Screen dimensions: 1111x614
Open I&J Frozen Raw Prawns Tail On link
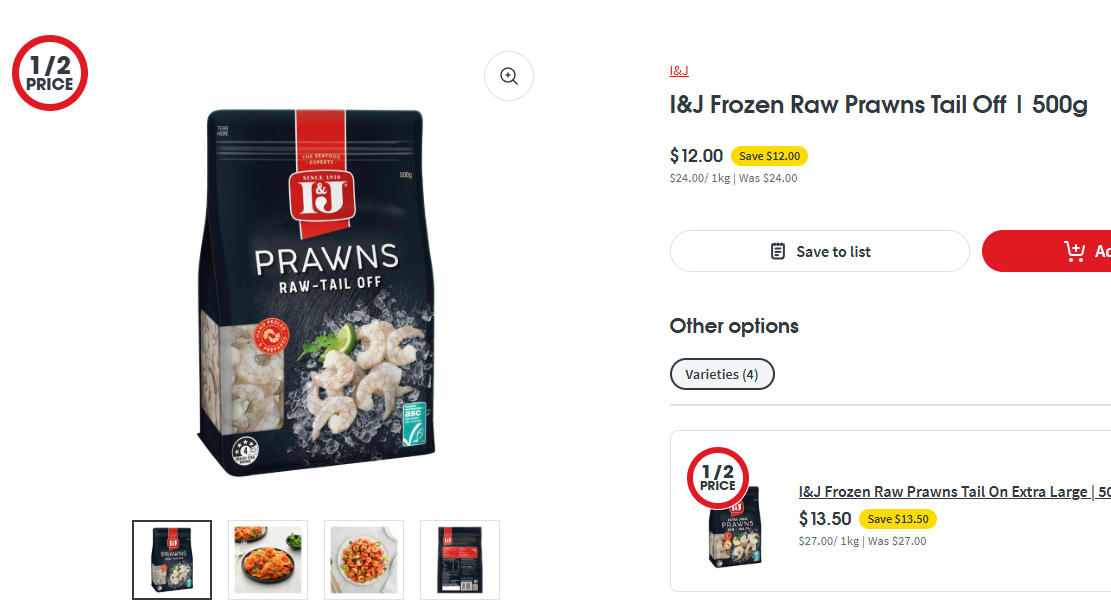[954, 491]
